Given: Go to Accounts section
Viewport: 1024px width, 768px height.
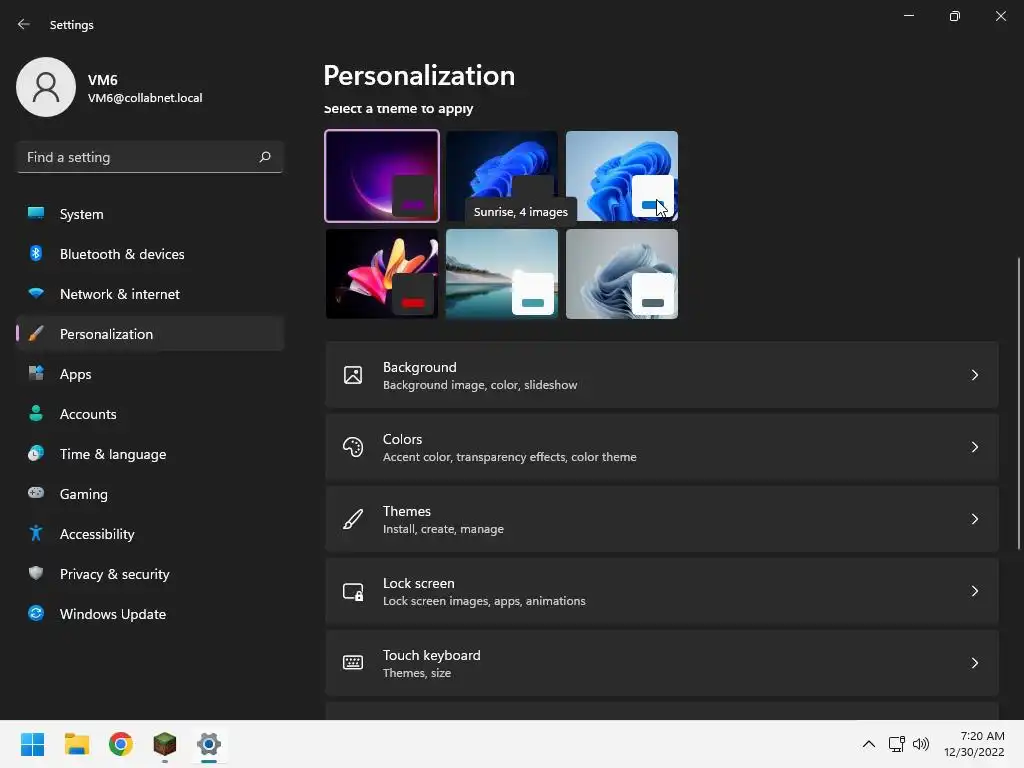Looking at the screenshot, I should [150, 413].
